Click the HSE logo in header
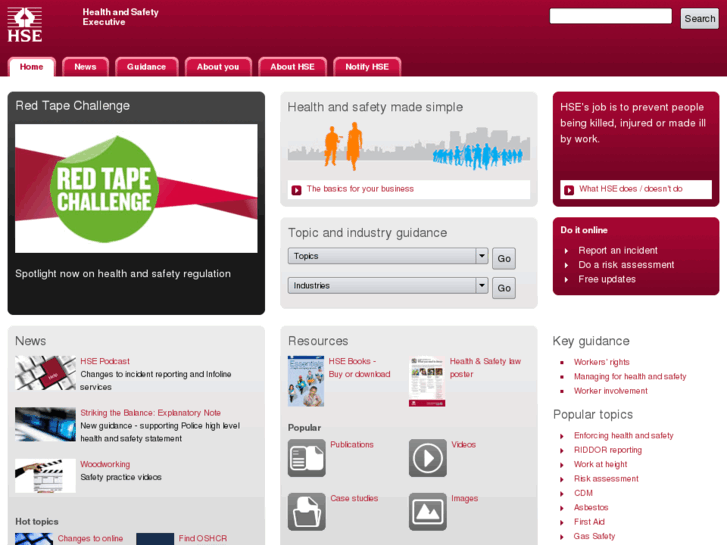The height and width of the screenshot is (545, 727). pos(25,25)
